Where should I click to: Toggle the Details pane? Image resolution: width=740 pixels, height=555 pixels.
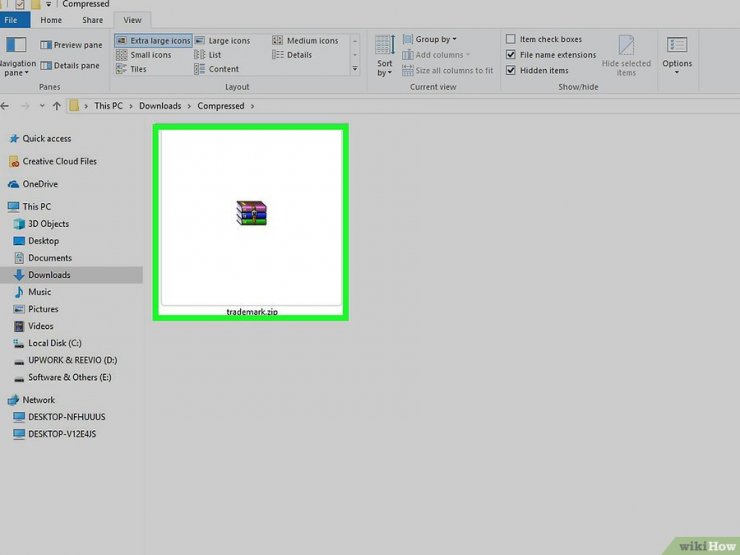(70, 66)
